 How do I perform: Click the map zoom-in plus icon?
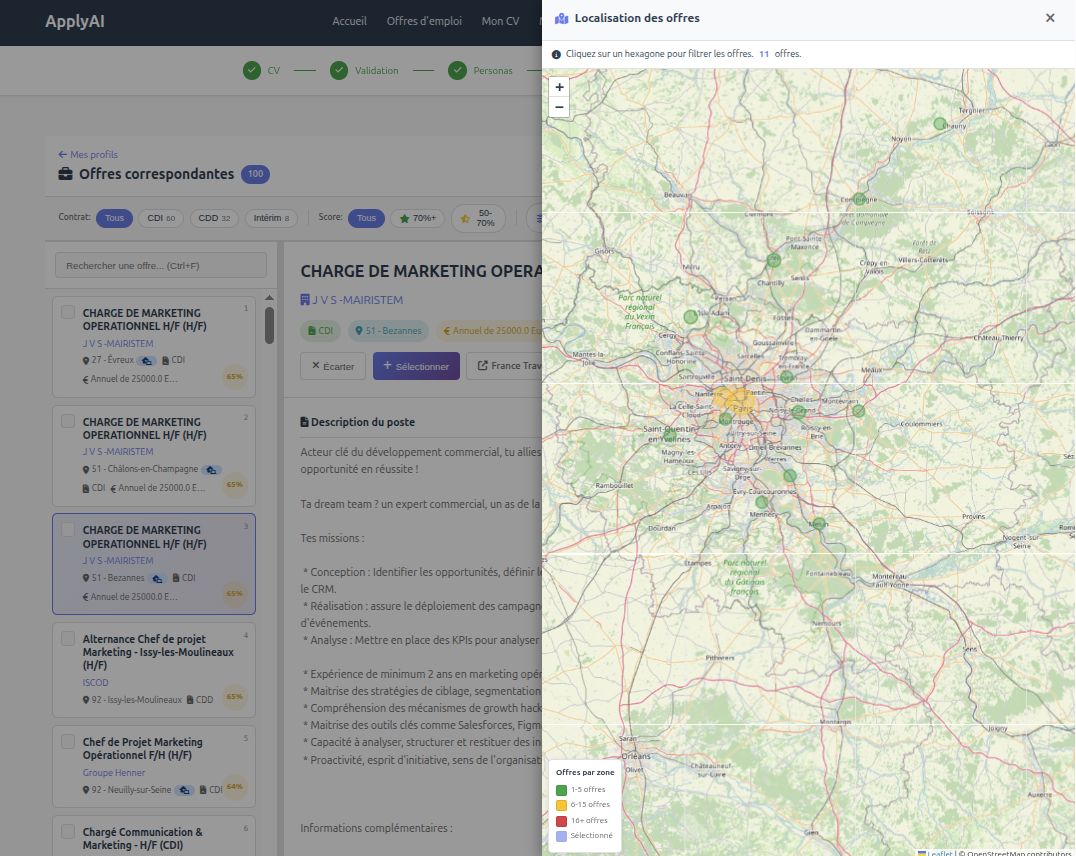pos(559,87)
